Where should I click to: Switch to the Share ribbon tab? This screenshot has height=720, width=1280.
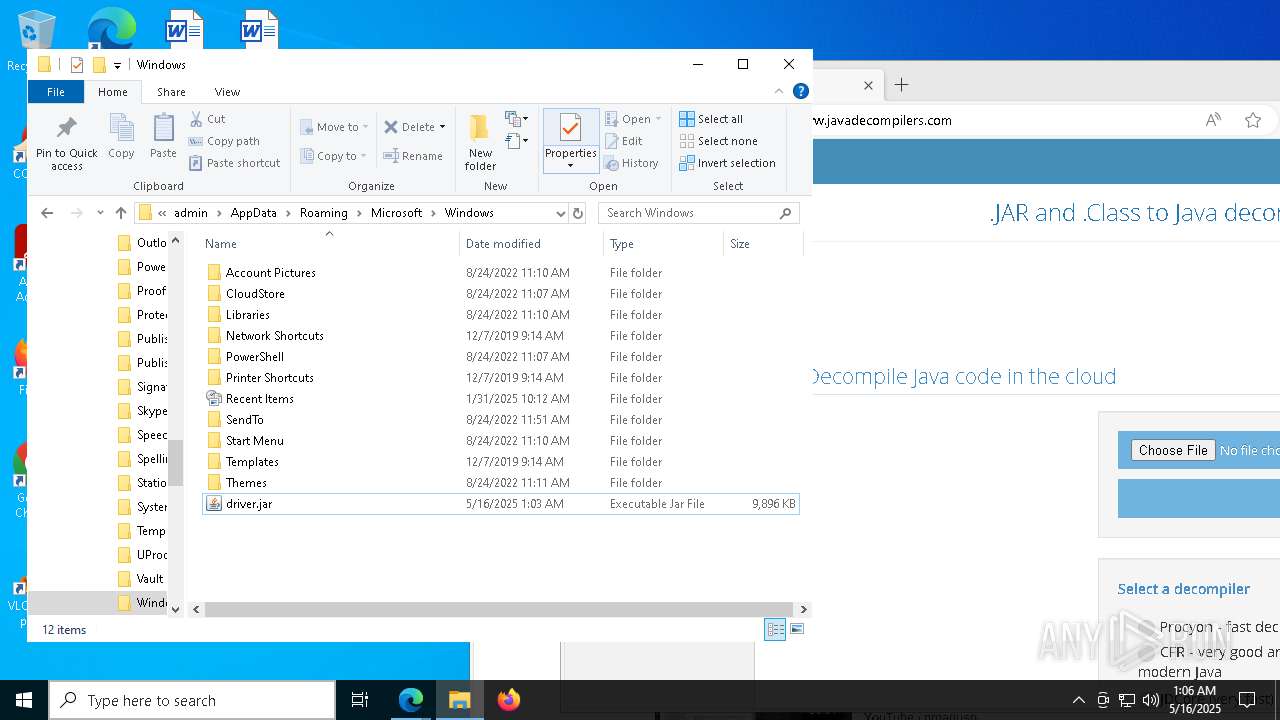[171, 92]
